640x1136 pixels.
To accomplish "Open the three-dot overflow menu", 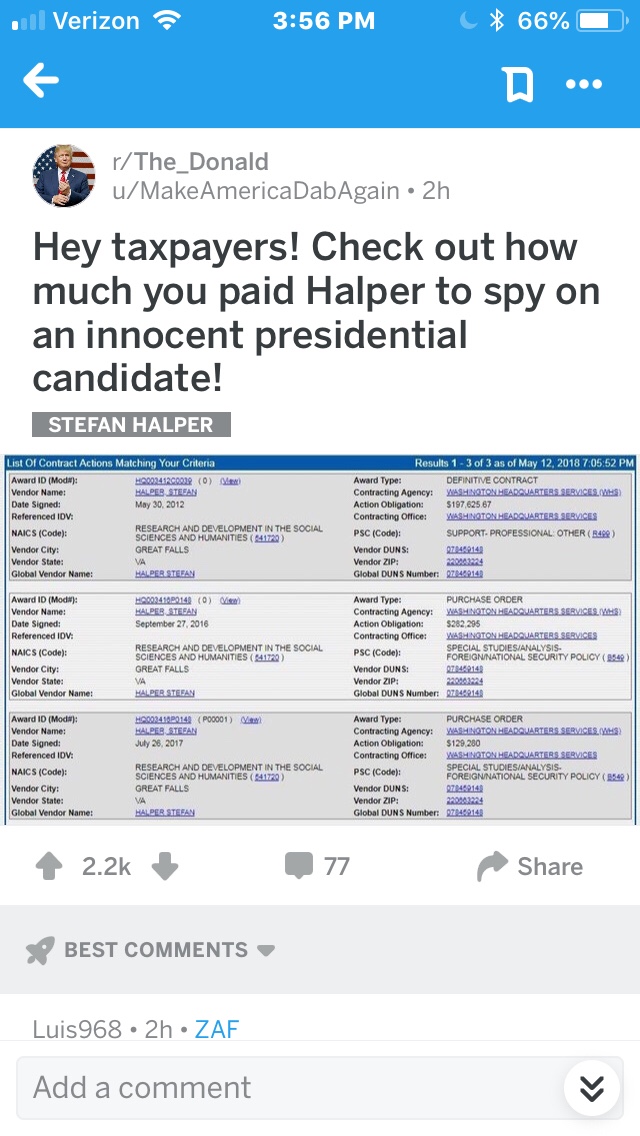I will point(583,84).
